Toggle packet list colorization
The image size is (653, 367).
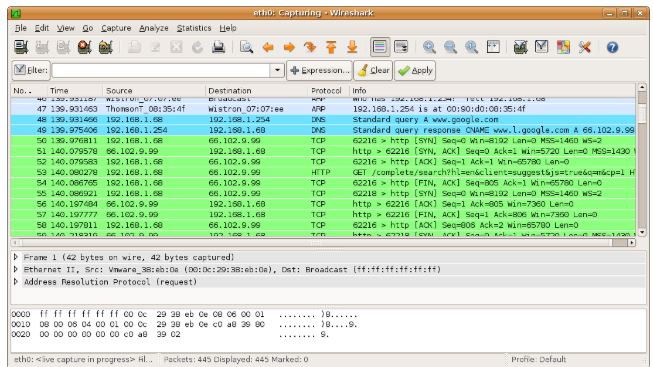380,47
